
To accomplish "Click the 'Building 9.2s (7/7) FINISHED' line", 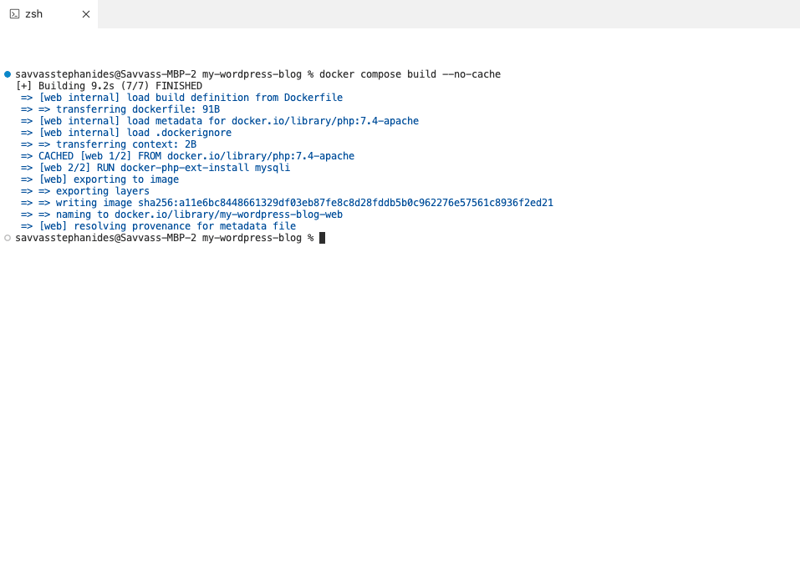I will pyautogui.click(x=109, y=86).
